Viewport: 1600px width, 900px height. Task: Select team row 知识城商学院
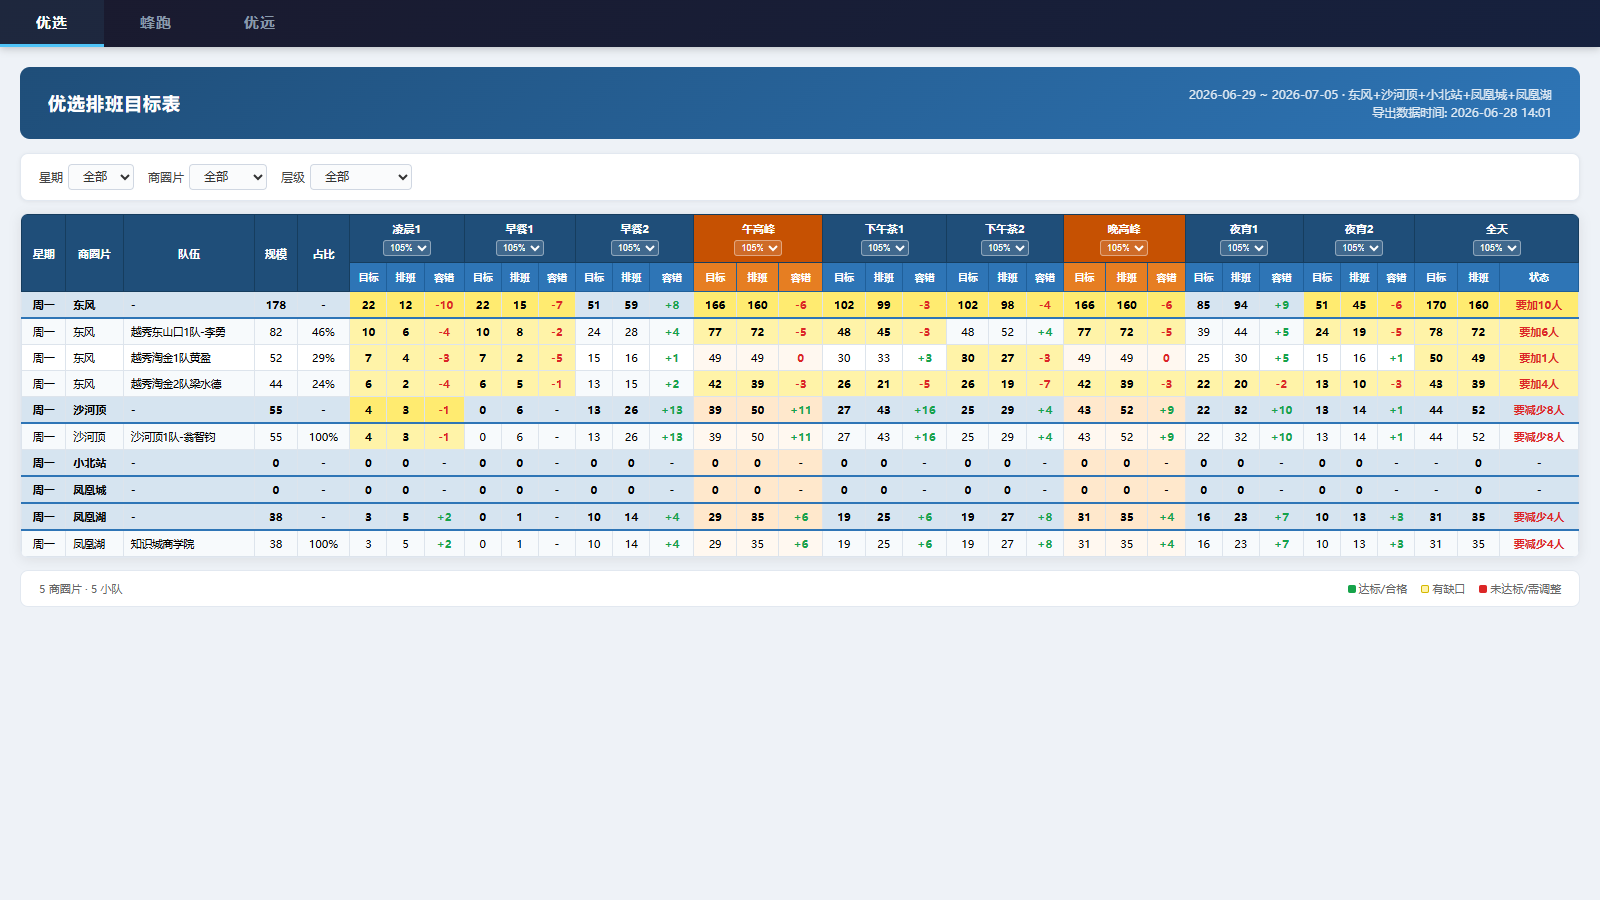(x=800, y=544)
